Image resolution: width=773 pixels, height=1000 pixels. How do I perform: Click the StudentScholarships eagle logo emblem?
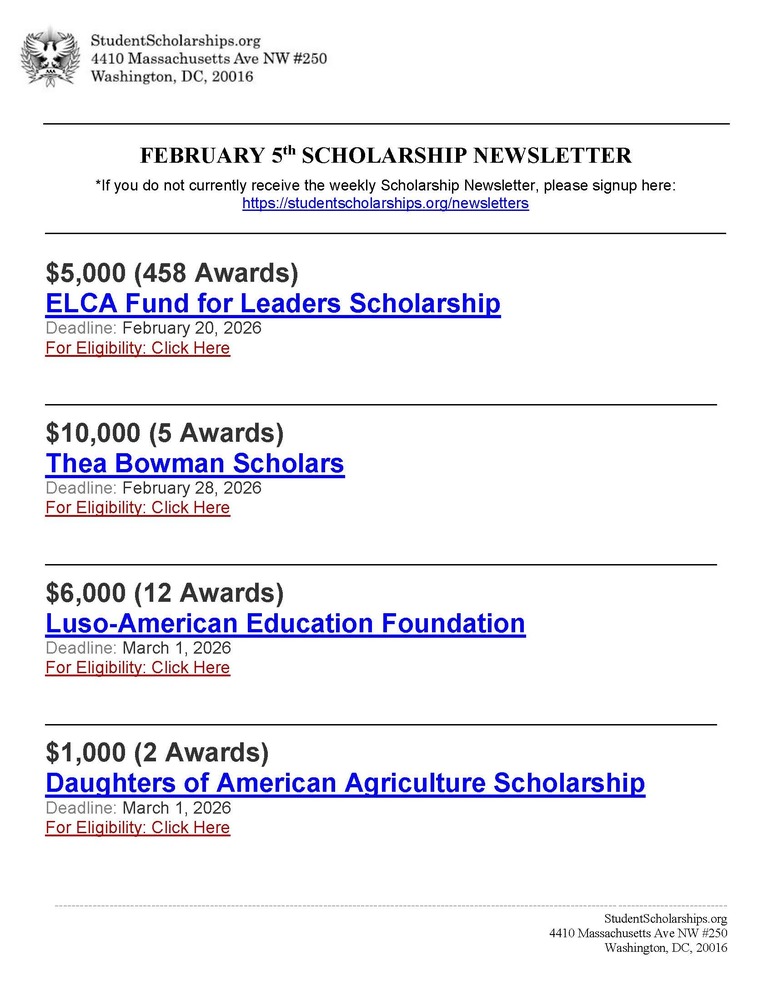[50, 57]
